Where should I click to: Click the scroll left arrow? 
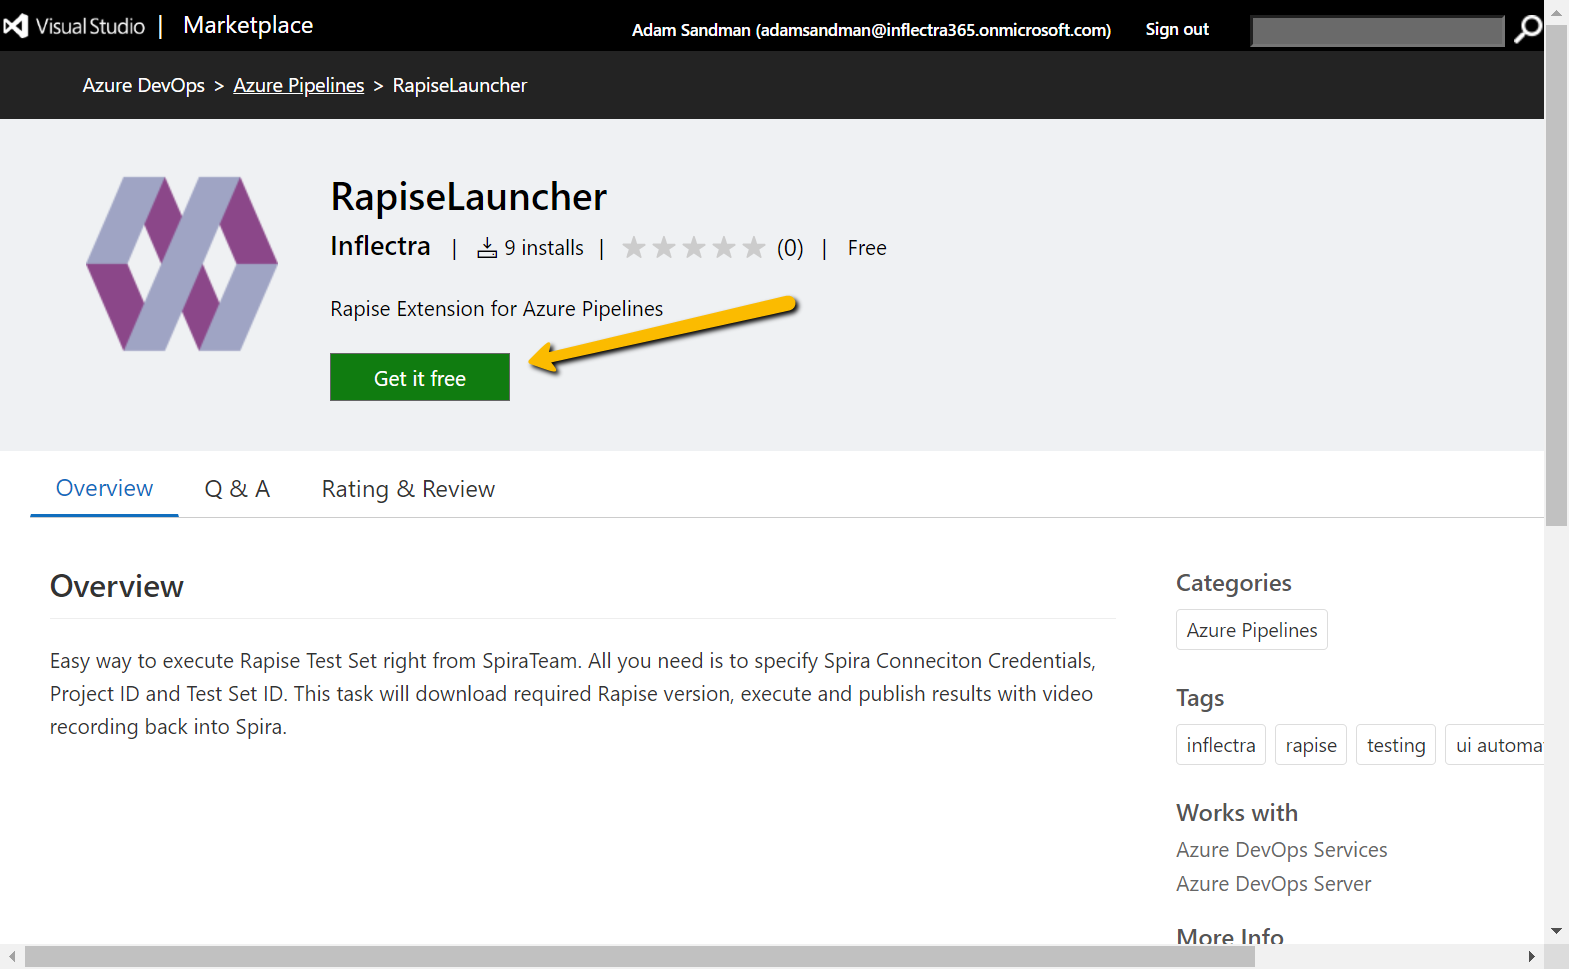point(12,957)
